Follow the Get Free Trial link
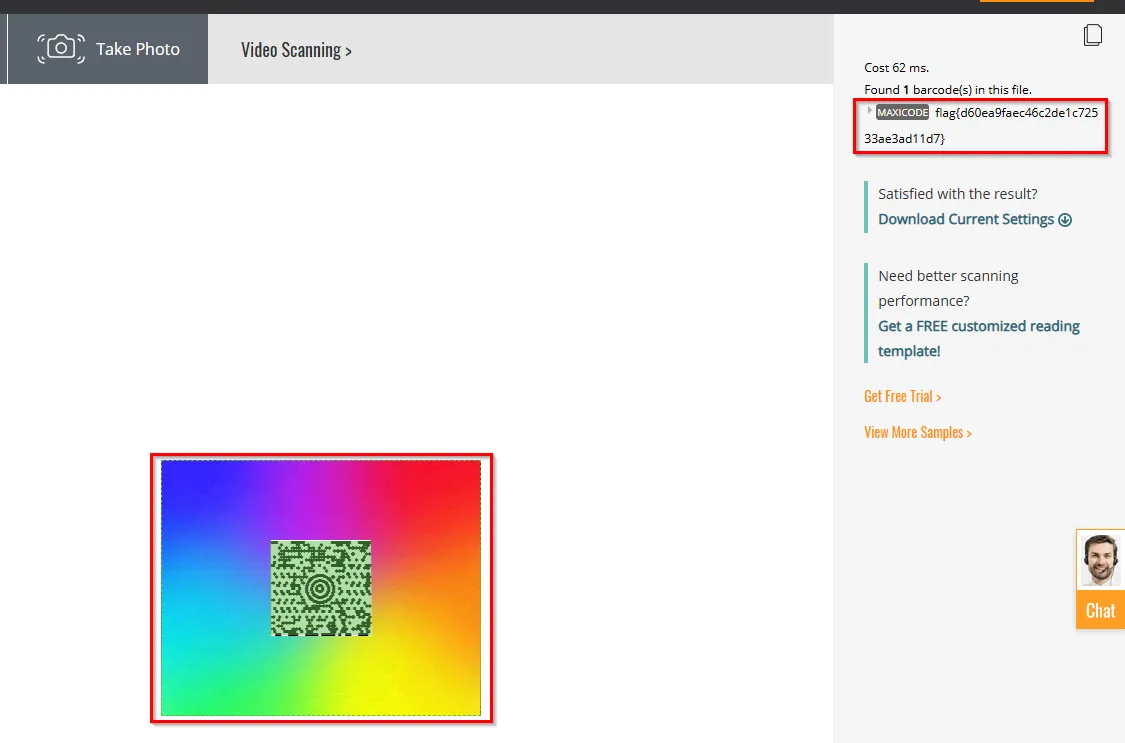This screenshot has height=743, width=1125. (902, 396)
